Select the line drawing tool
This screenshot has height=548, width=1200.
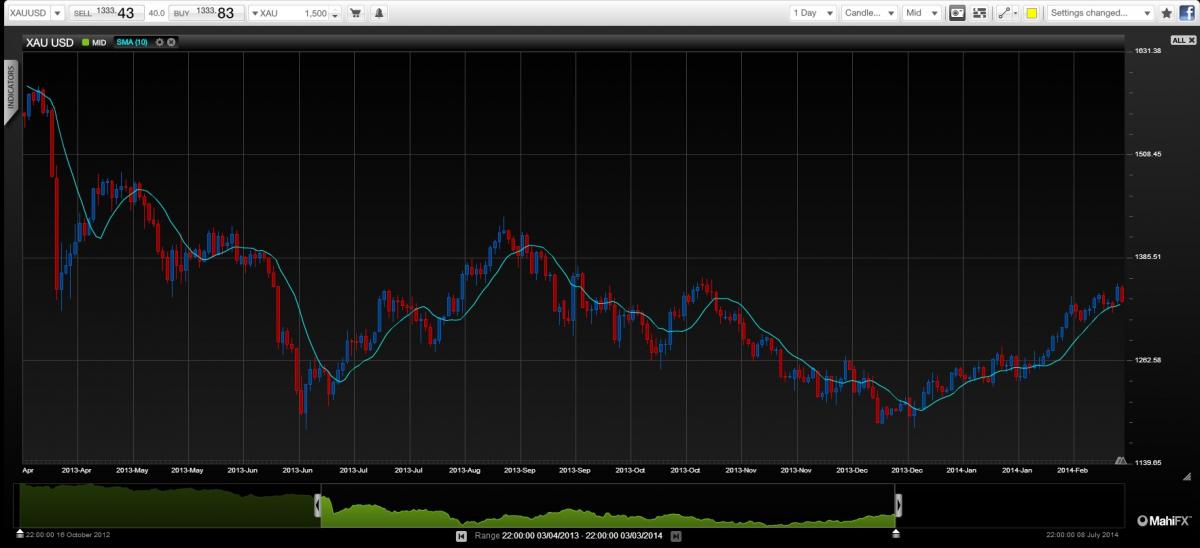pyautogui.click(x=1007, y=13)
